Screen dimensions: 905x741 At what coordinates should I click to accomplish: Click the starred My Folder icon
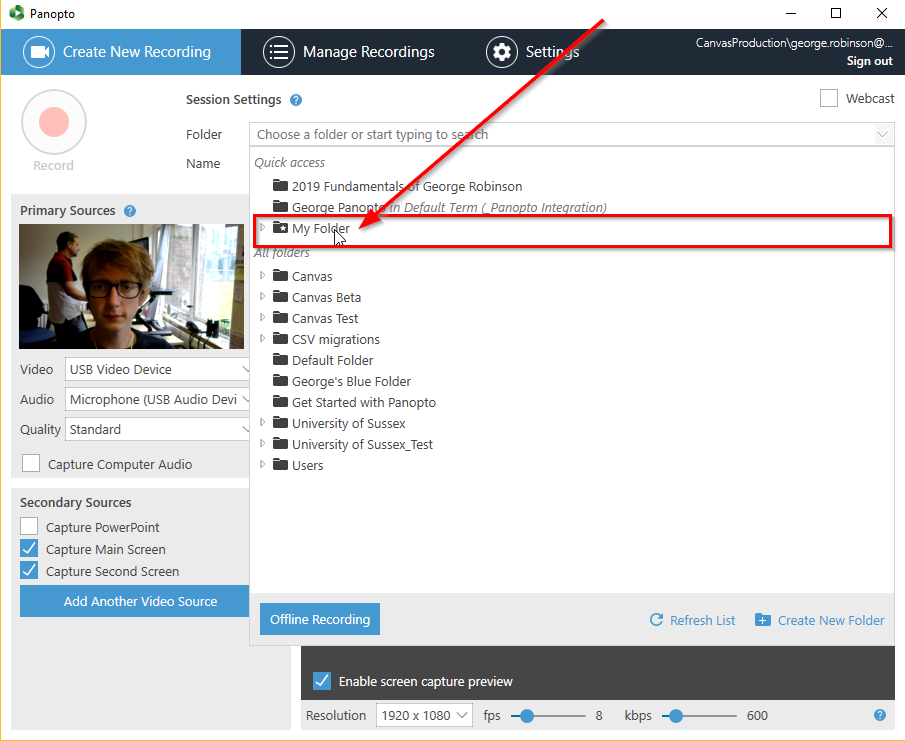tap(281, 227)
